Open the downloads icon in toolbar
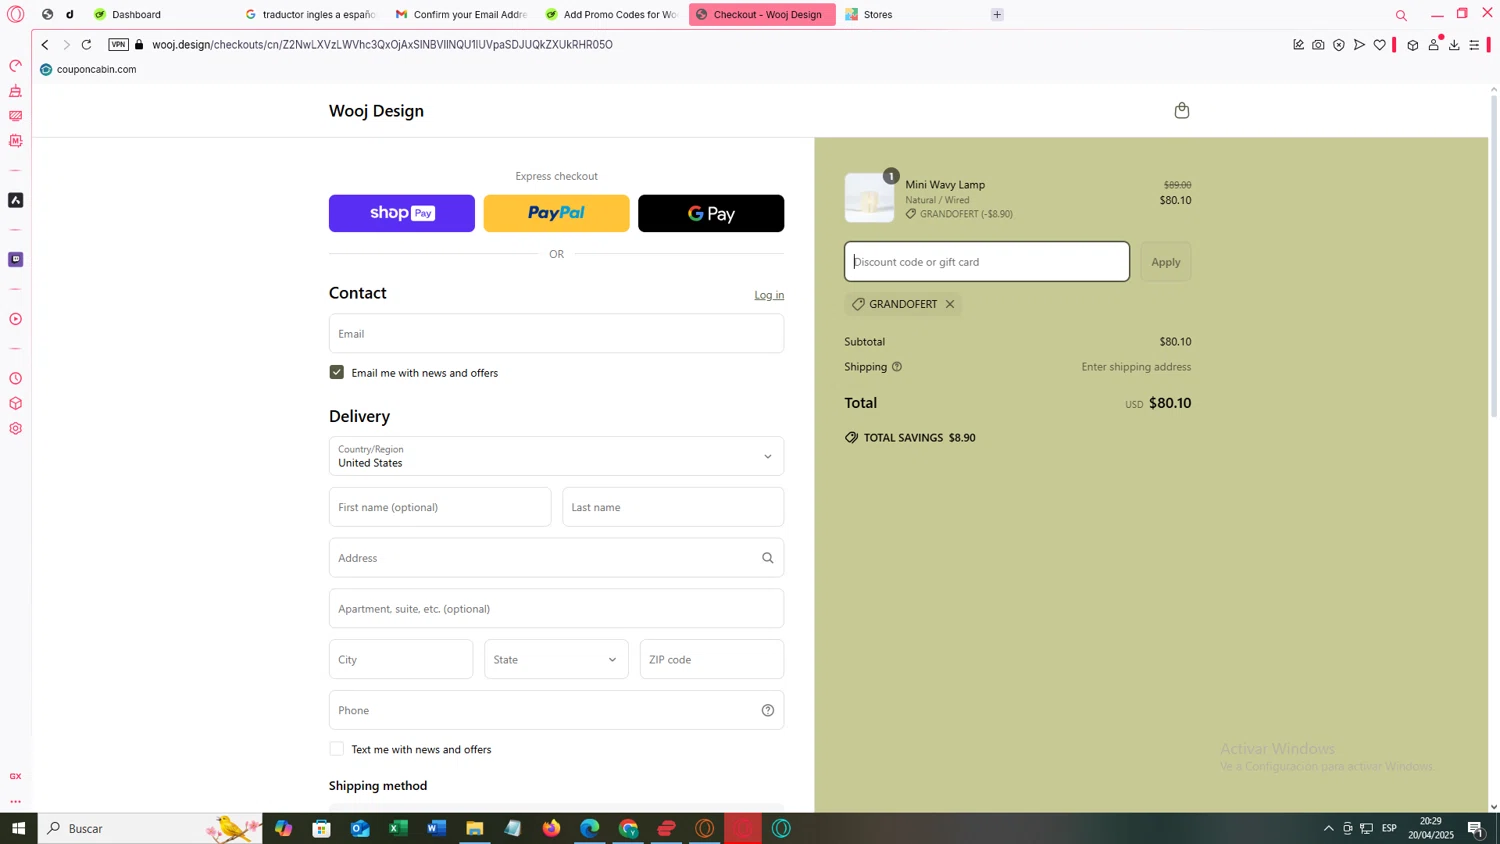Image resolution: width=1500 pixels, height=844 pixels. click(x=1454, y=45)
